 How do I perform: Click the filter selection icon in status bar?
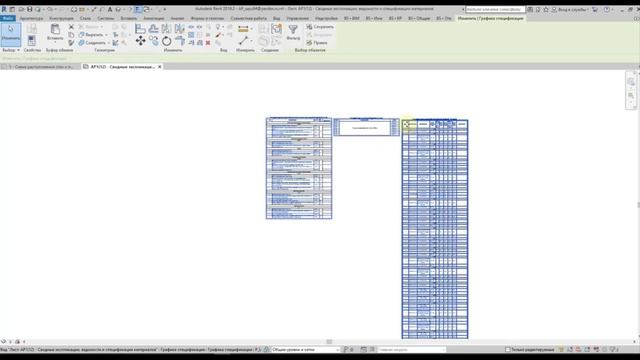613,350
